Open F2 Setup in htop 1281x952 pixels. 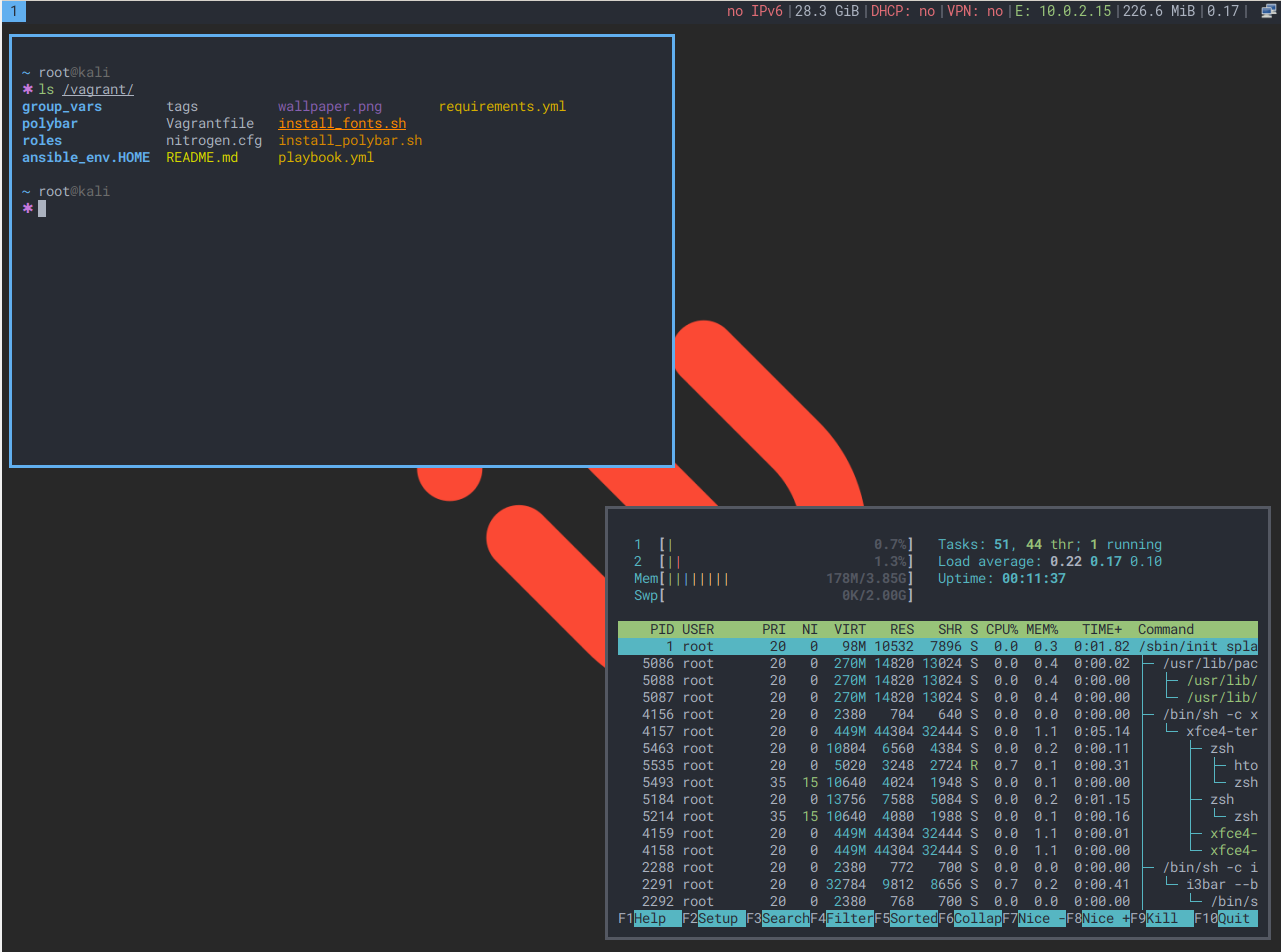point(714,918)
